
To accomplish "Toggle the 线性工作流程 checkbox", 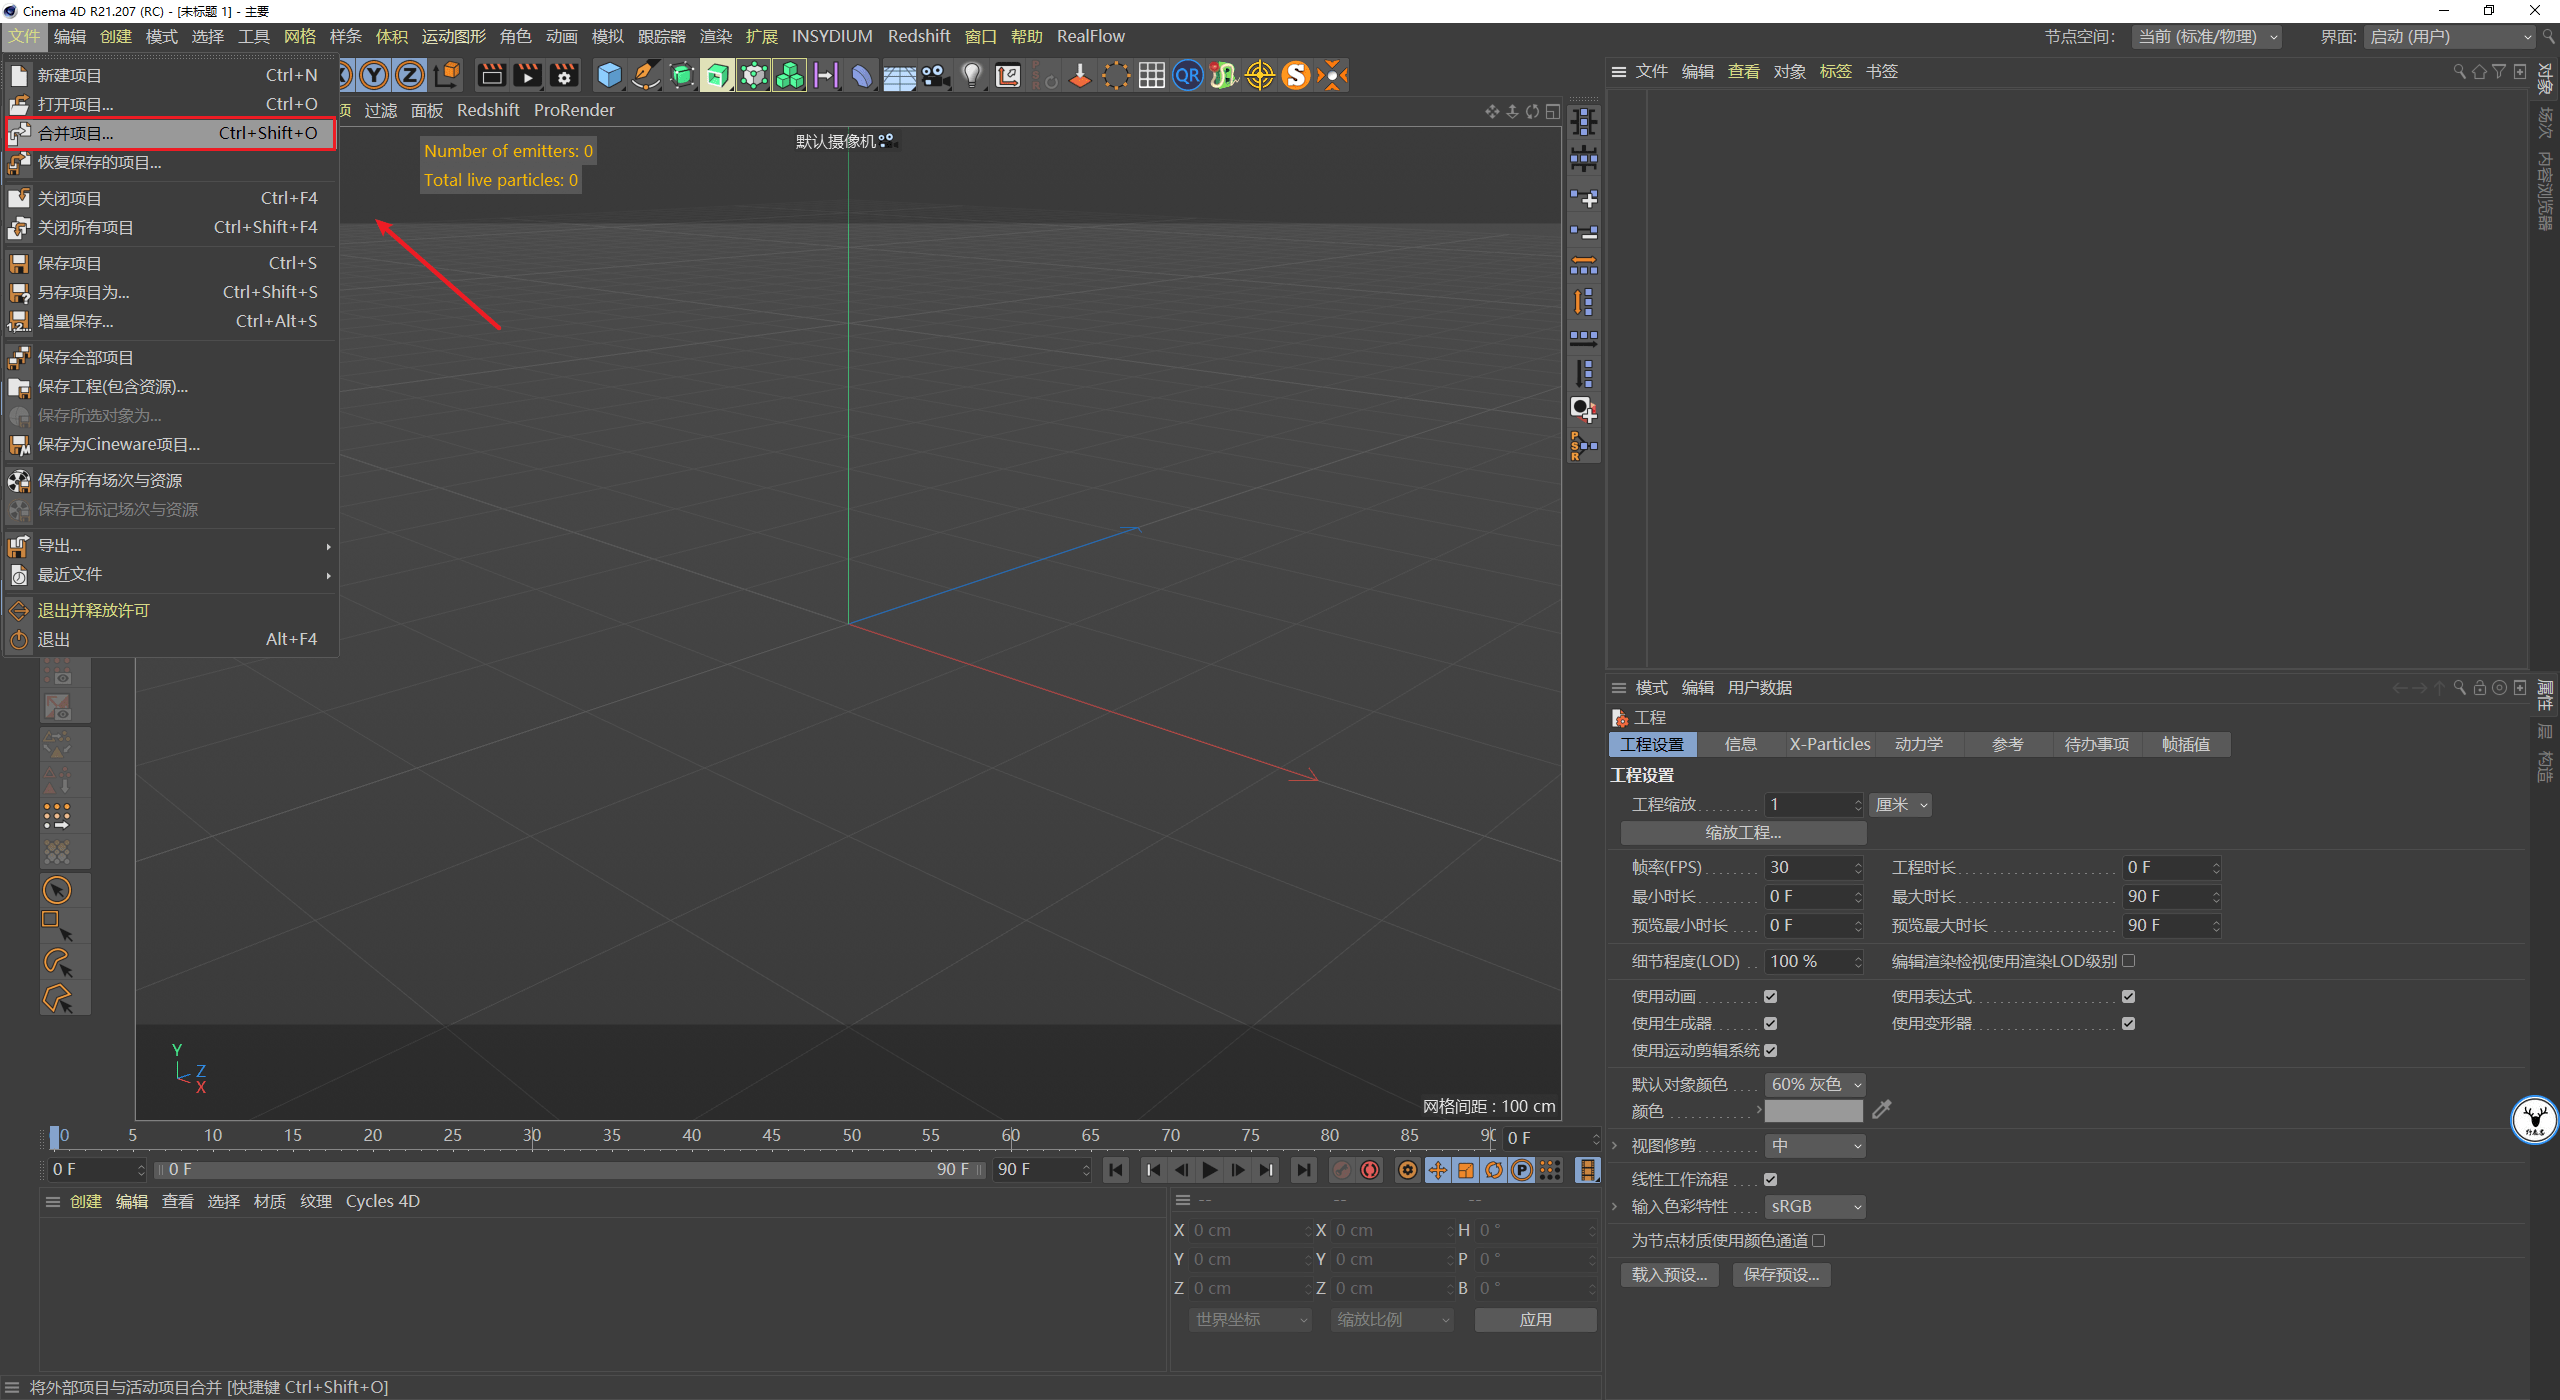I will (x=1771, y=1179).
